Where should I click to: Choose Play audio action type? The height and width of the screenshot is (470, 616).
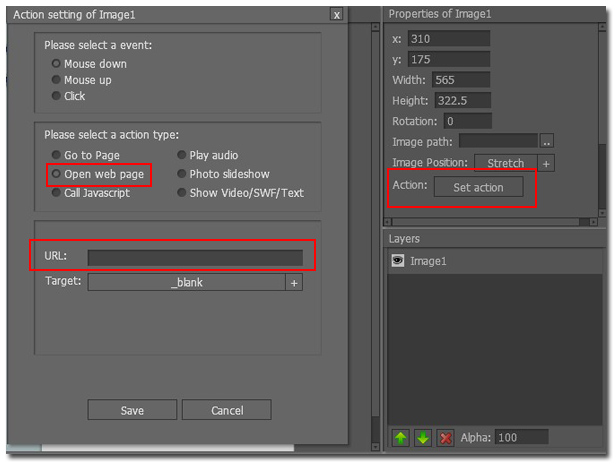point(182,155)
